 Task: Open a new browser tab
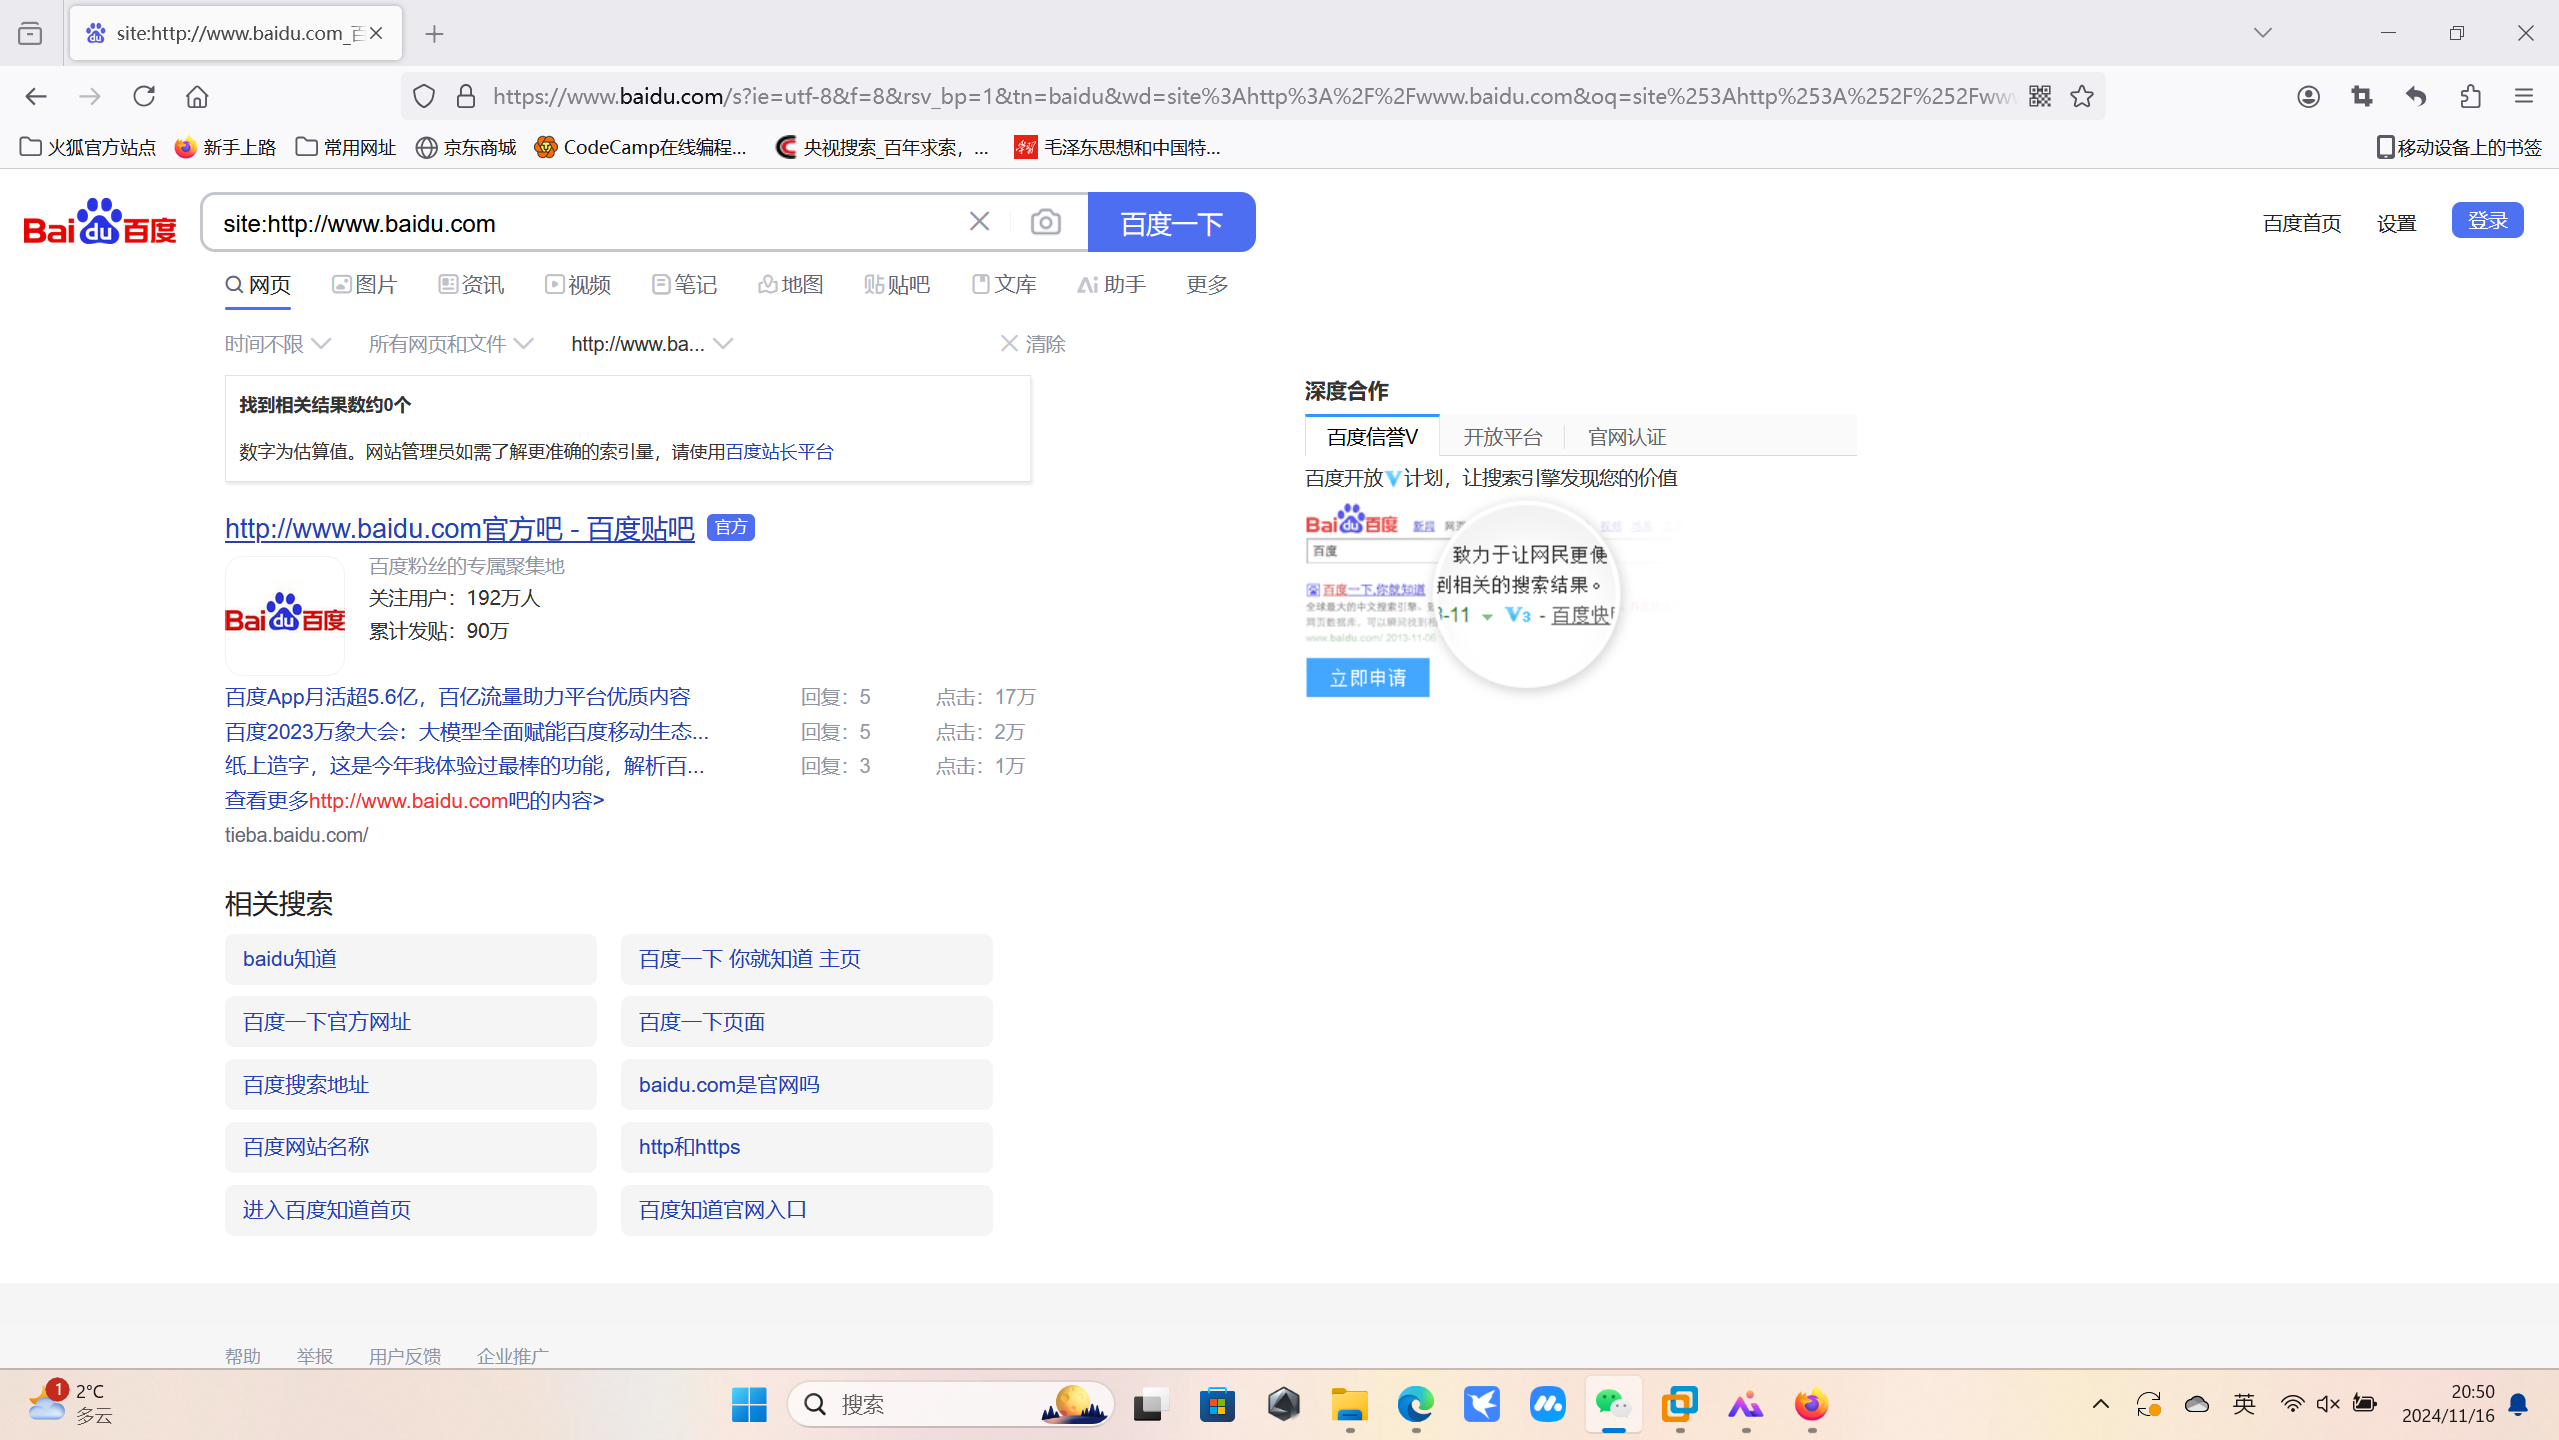[x=434, y=34]
